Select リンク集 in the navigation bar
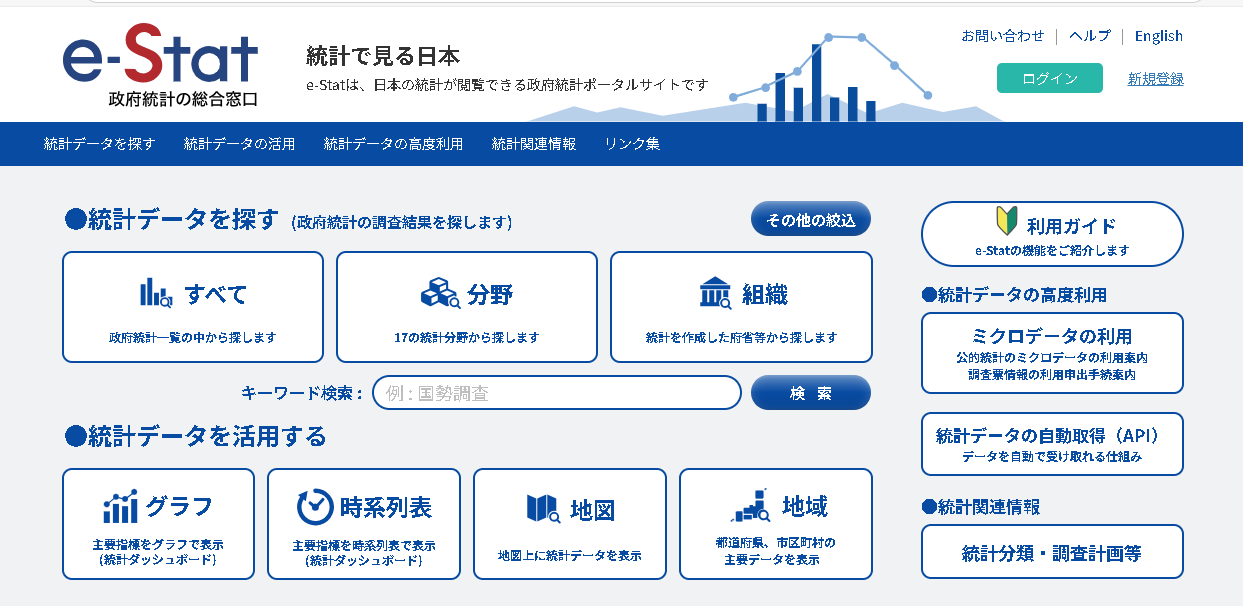The image size is (1243, 606). pyautogui.click(x=632, y=144)
